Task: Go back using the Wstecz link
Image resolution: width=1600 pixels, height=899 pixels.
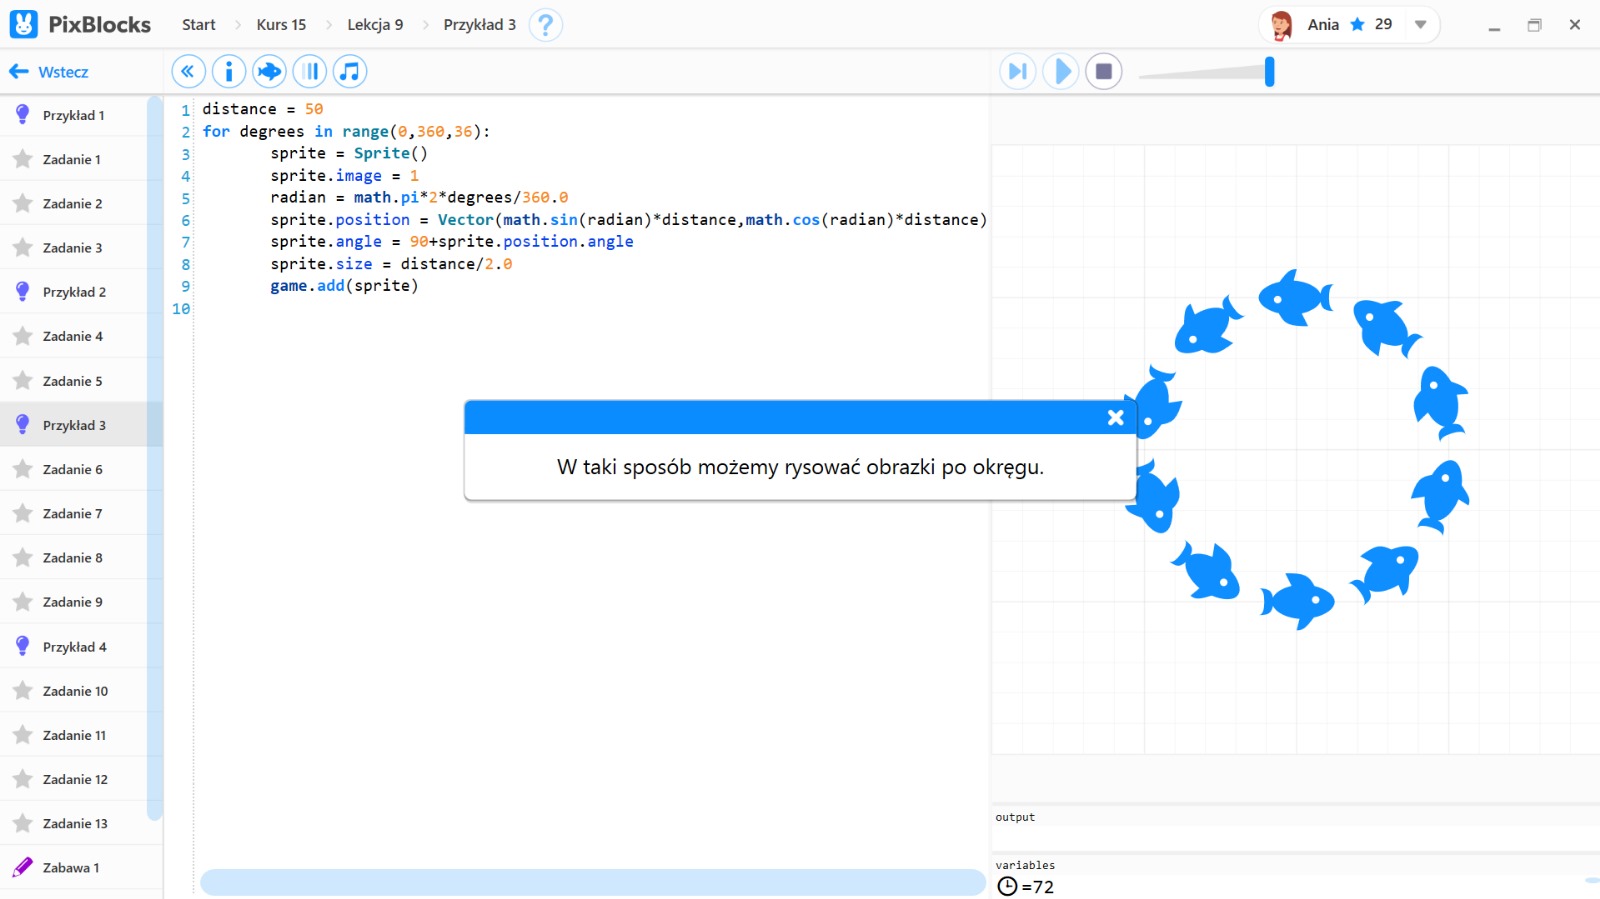Action: point(49,72)
